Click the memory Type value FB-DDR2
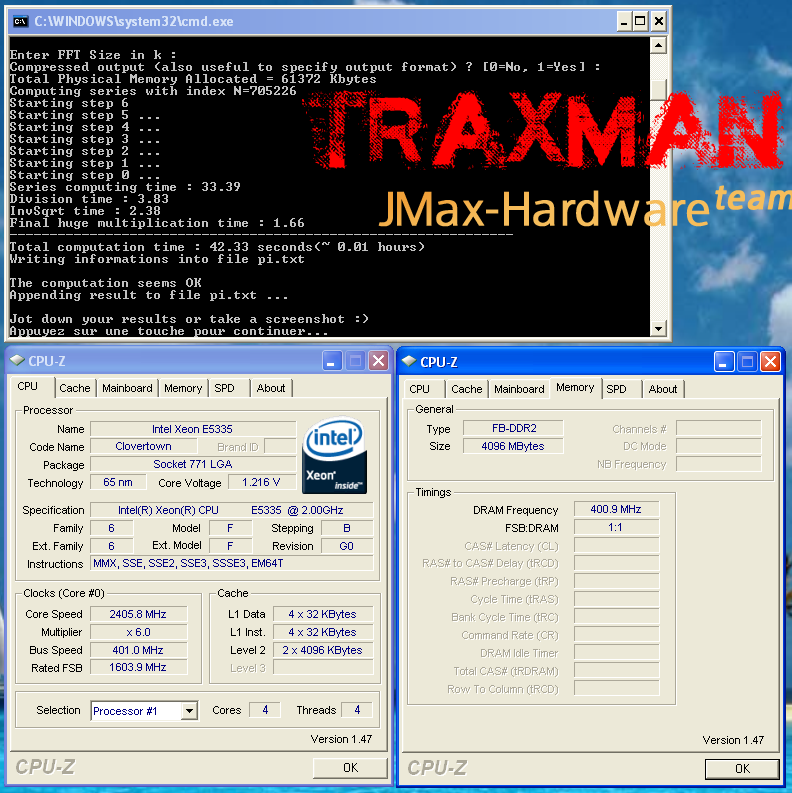792x793 pixels. pos(513,428)
